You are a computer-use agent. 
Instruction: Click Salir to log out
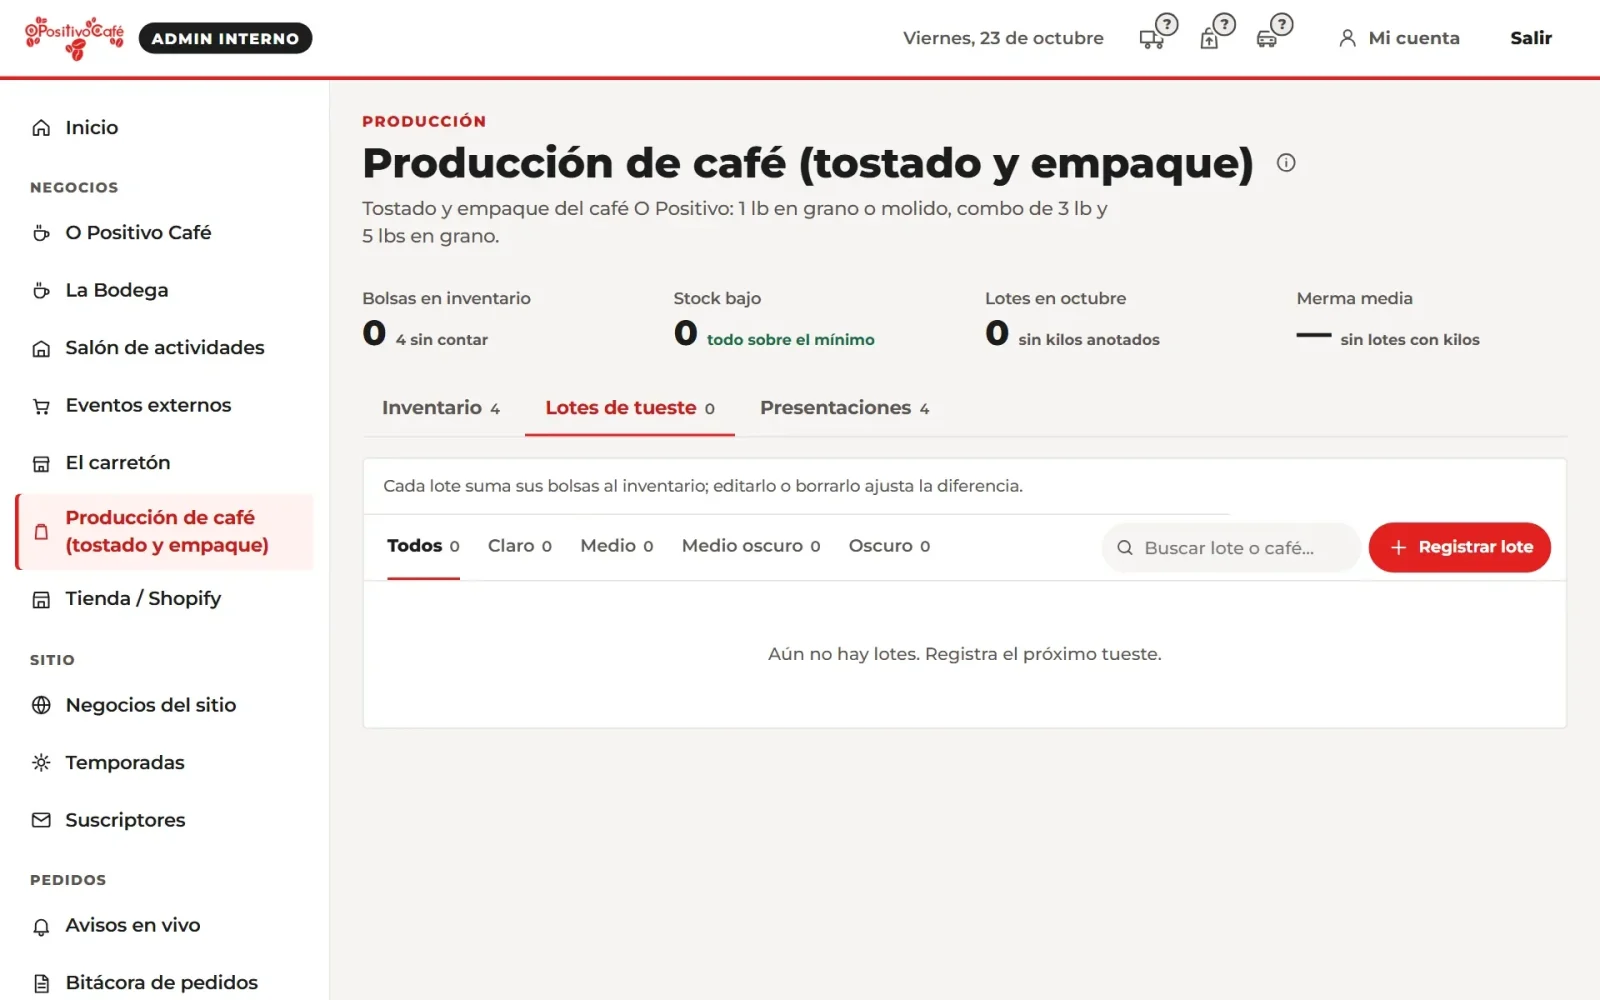1530,38
